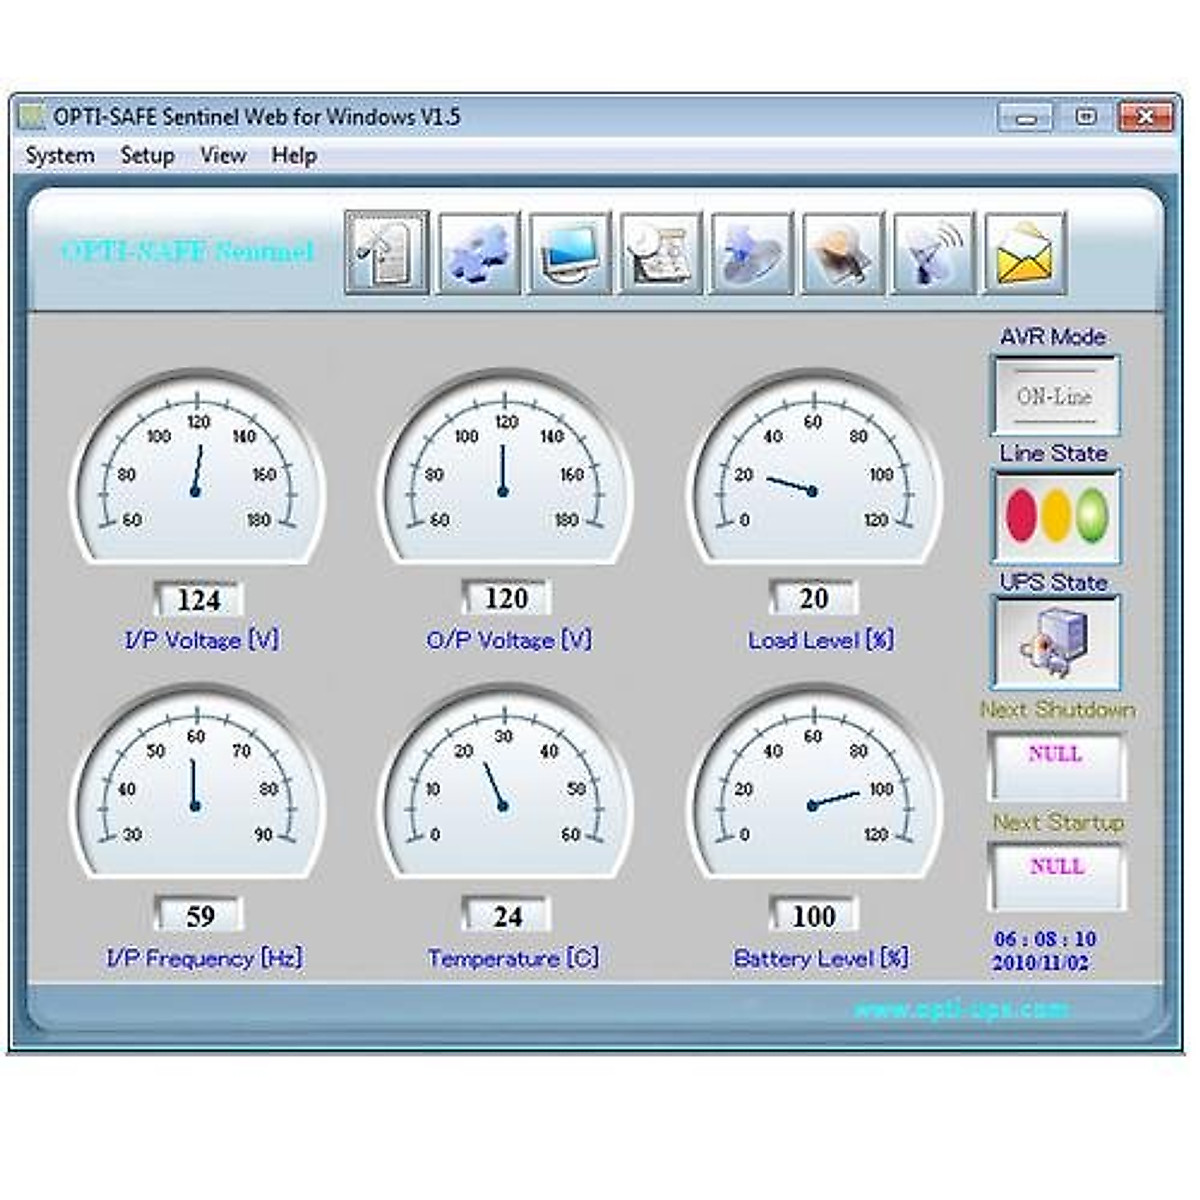Click the Battery Level gauge dial

pyautogui.click(x=814, y=790)
